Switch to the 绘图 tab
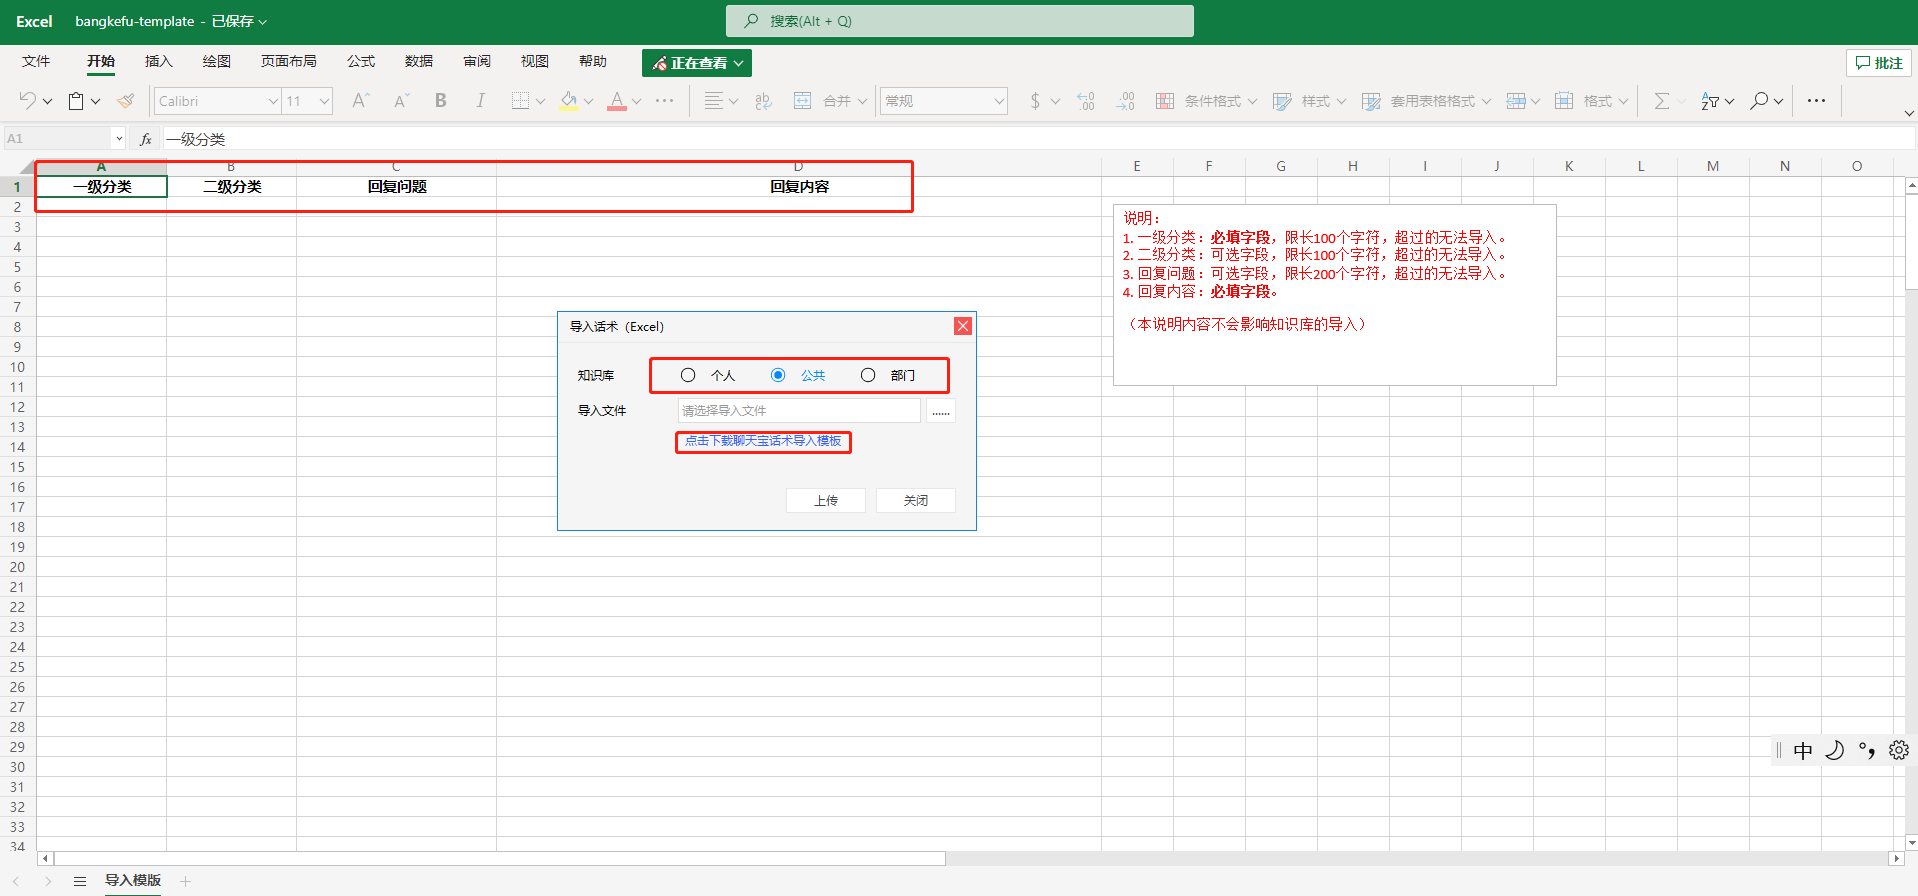1918x896 pixels. 217,61
